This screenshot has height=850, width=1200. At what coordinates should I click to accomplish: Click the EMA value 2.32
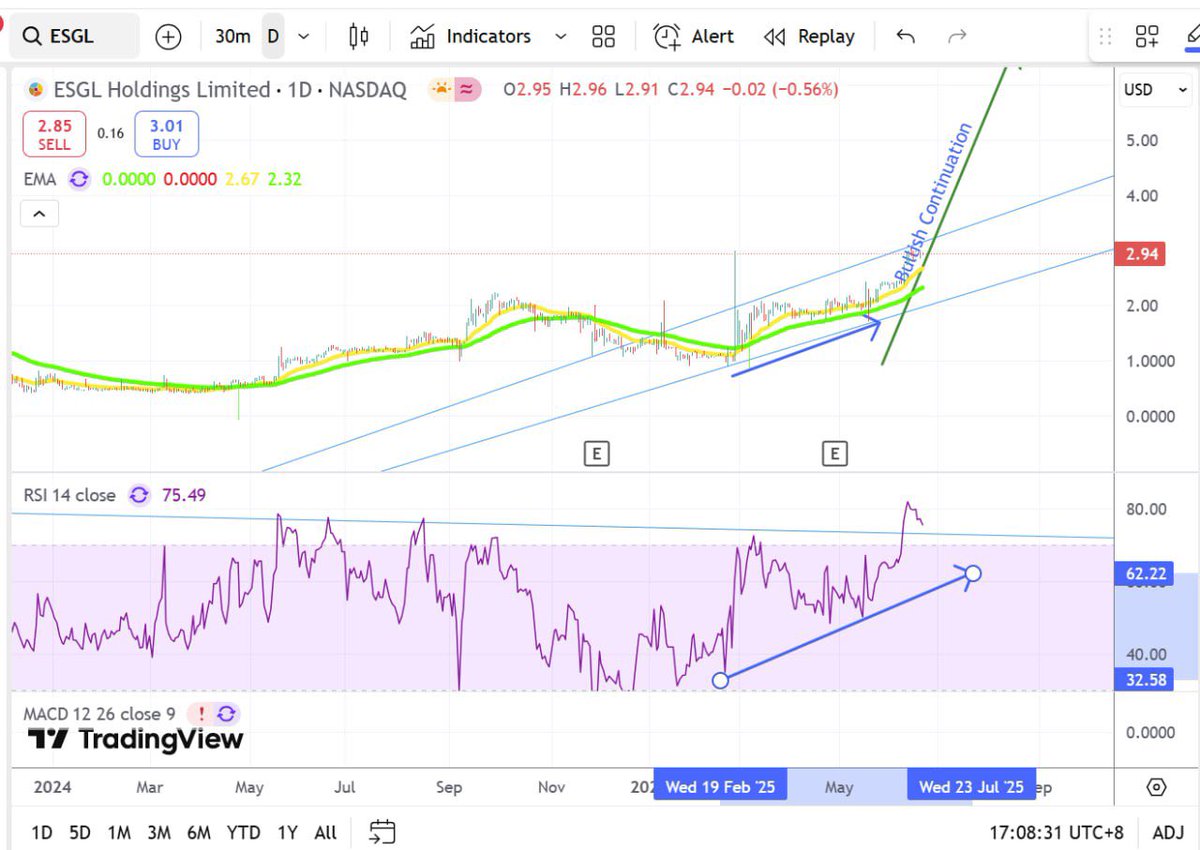pyautogui.click(x=284, y=180)
